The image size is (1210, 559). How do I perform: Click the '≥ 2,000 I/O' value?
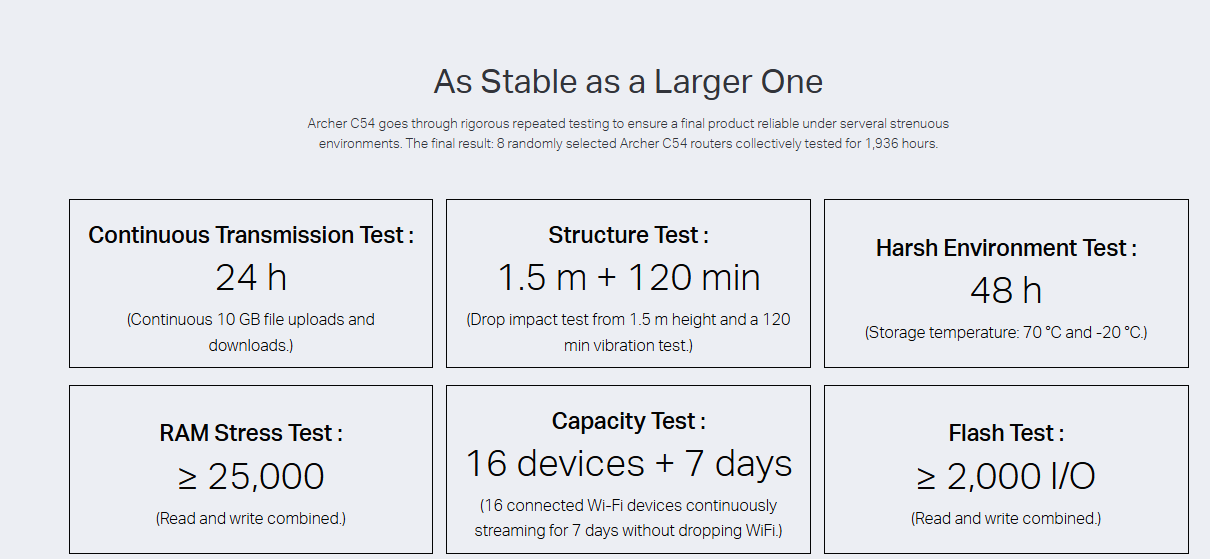[x=1006, y=476]
